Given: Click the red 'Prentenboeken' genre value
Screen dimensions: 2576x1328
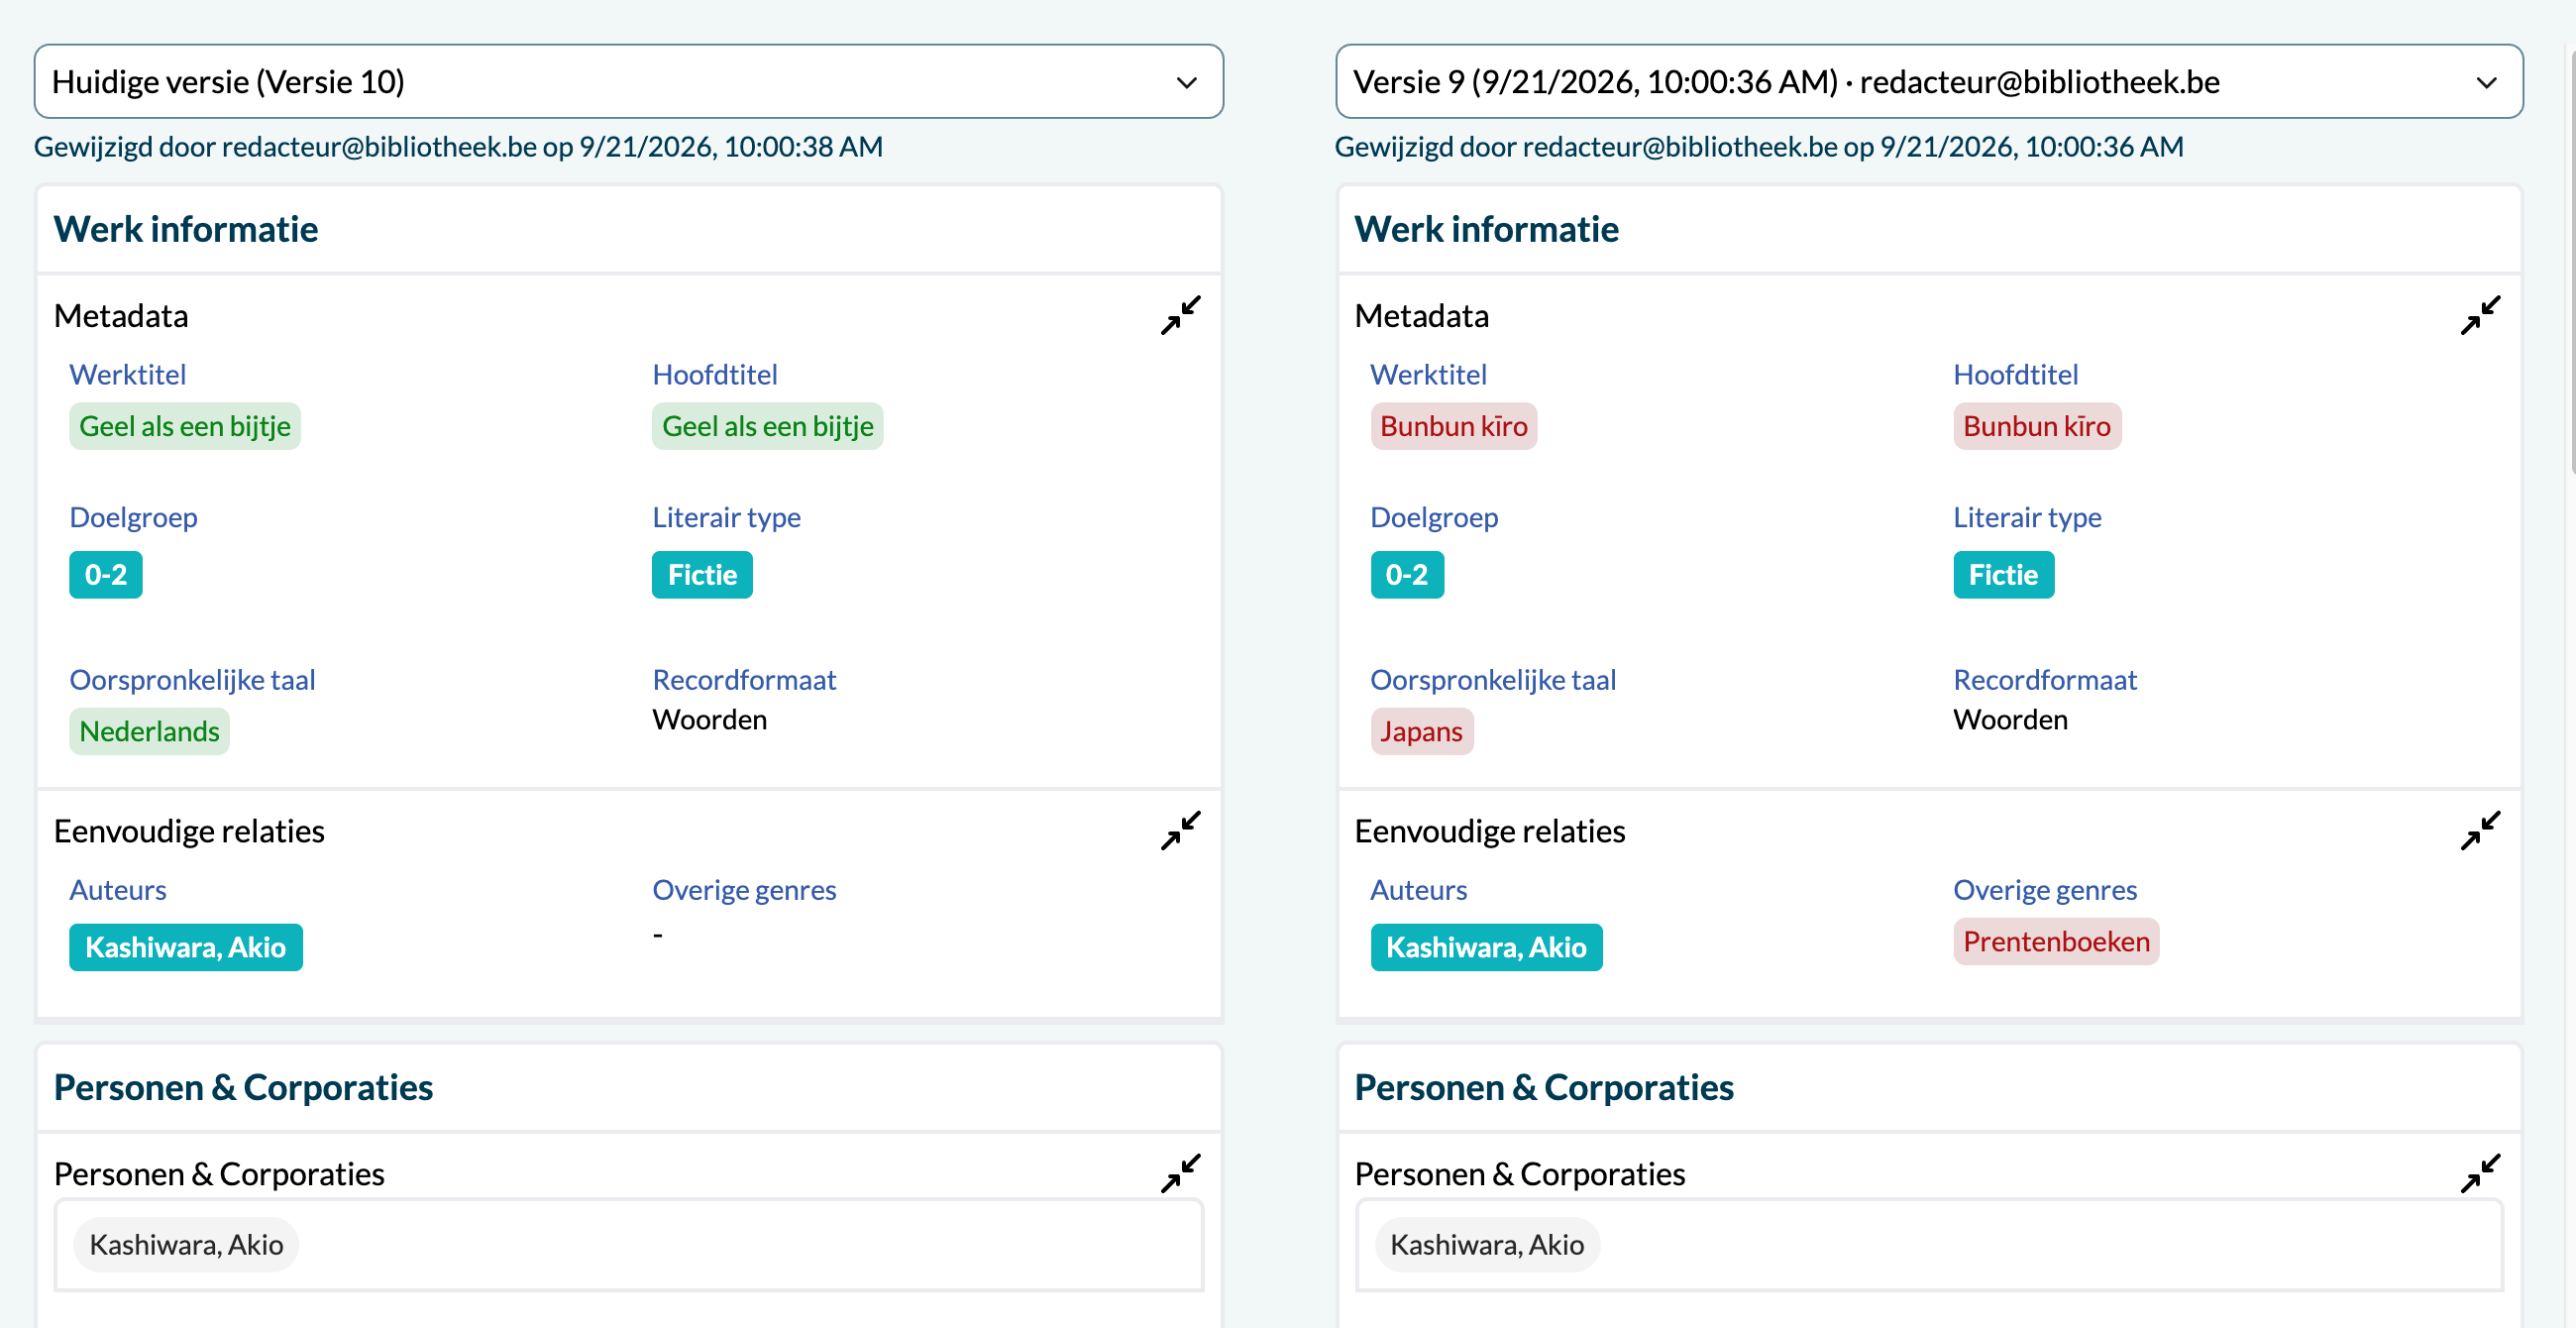Looking at the screenshot, I should click(x=2056, y=941).
